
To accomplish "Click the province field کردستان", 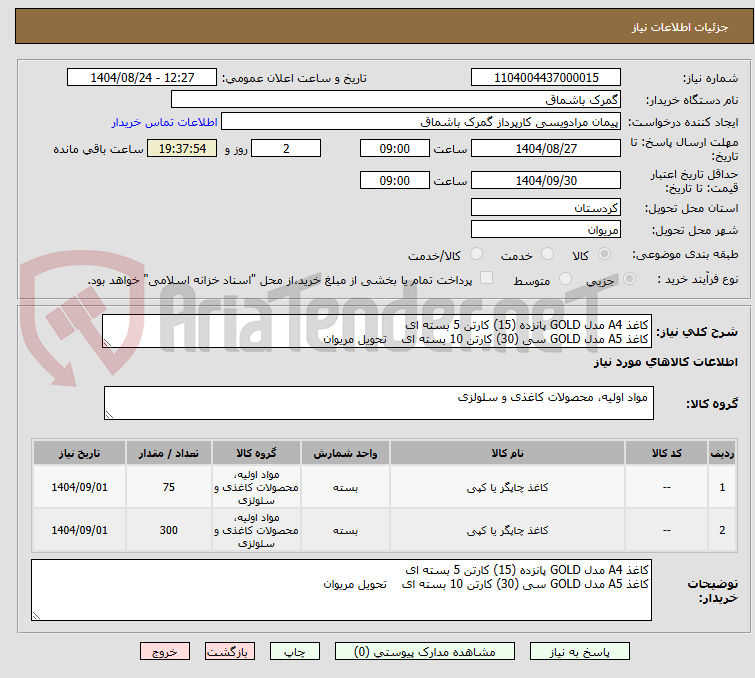I will 546,207.
